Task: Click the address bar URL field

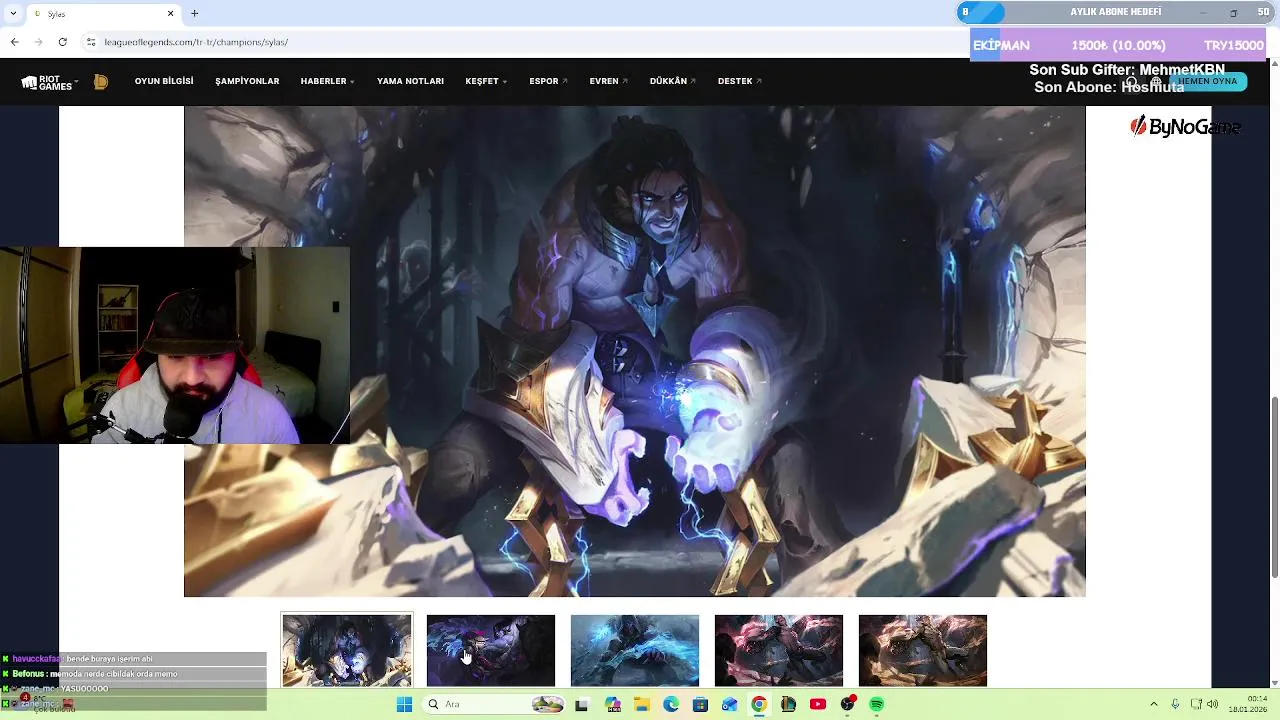Action: click(520, 42)
